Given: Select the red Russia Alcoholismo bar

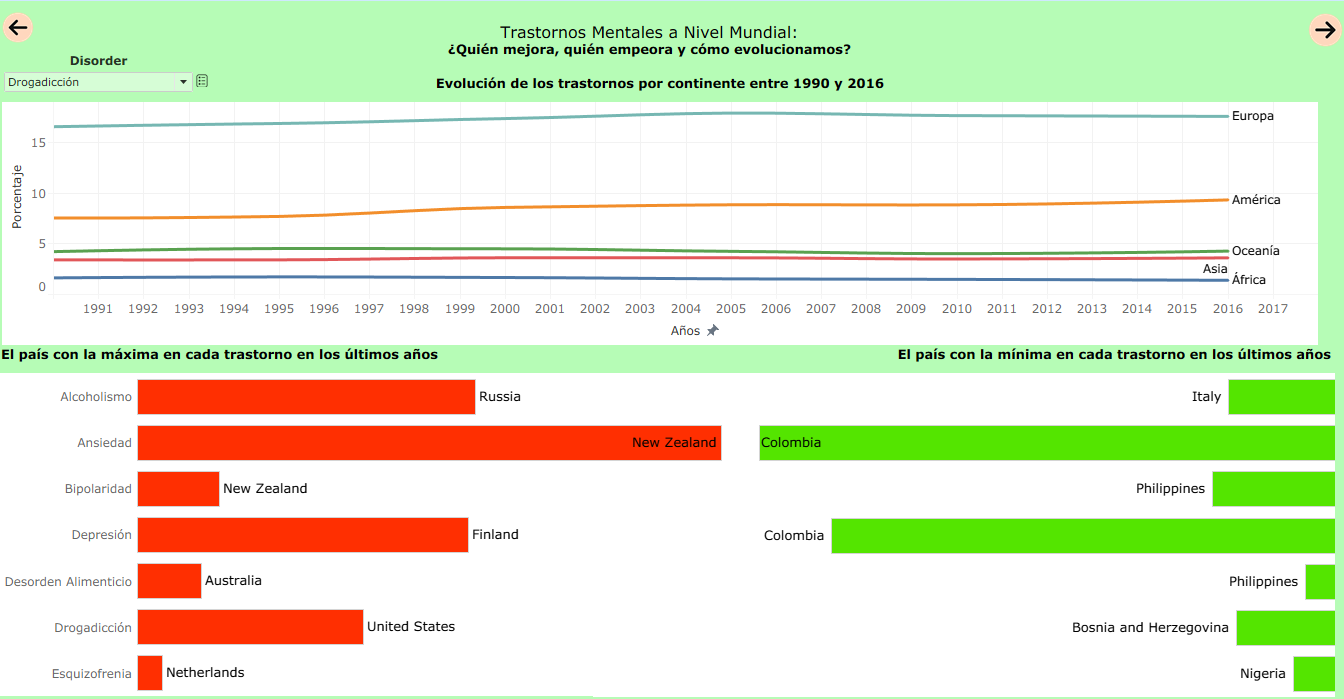Looking at the screenshot, I should (306, 397).
